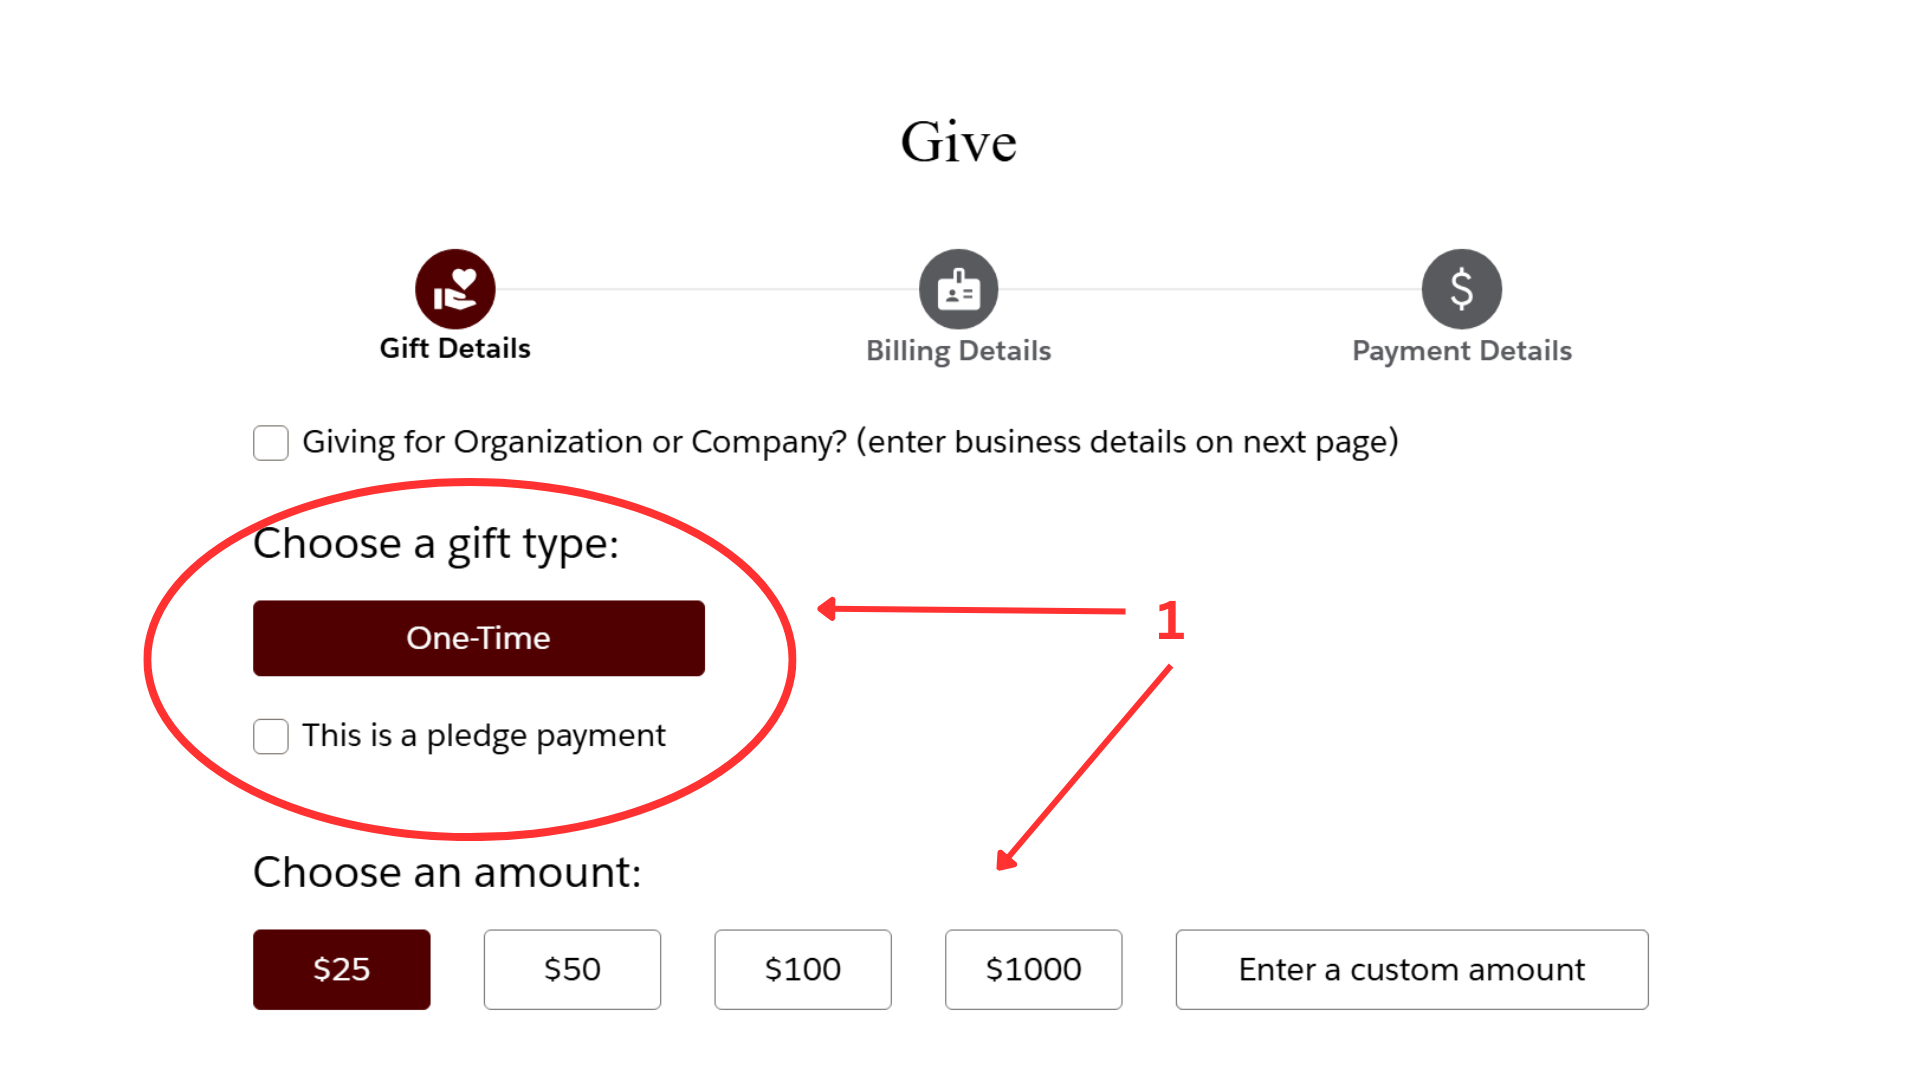Check "This is a pledge payment"
Screen dimensions: 1920x1080
click(270, 737)
